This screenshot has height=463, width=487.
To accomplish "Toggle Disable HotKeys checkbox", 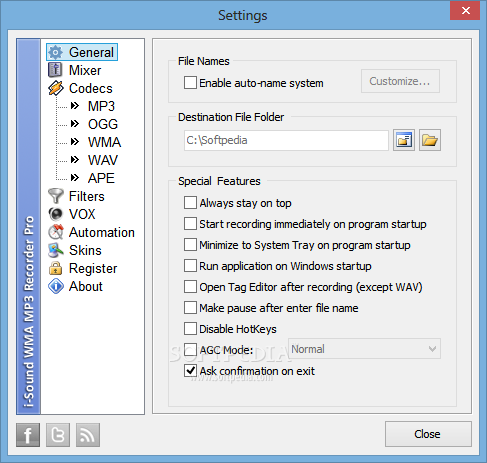I will [x=190, y=329].
